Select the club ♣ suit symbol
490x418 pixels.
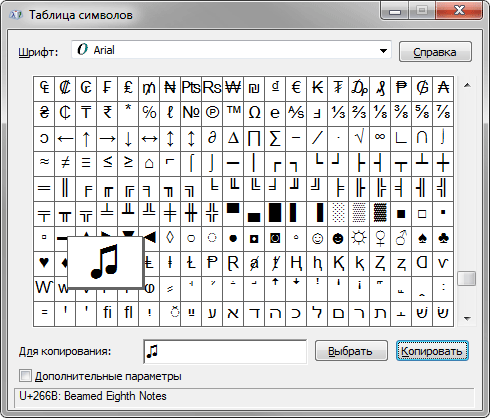(x=443, y=239)
